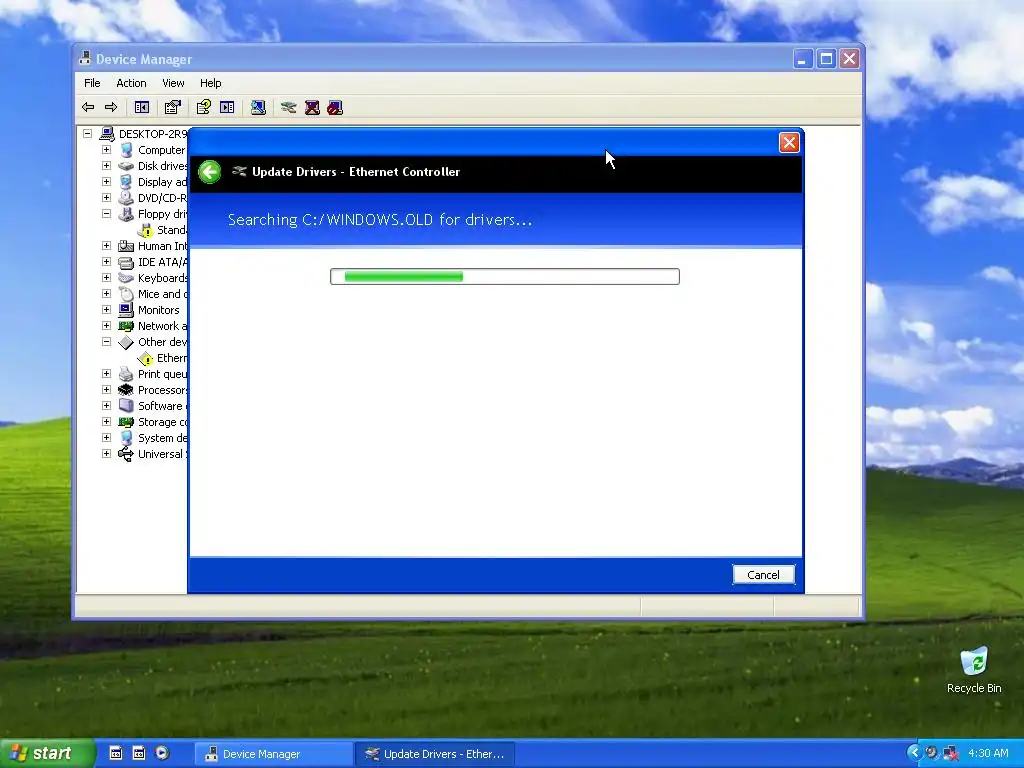Collapse the Floppy drive node
The image size is (1024, 768).
[106, 214]
